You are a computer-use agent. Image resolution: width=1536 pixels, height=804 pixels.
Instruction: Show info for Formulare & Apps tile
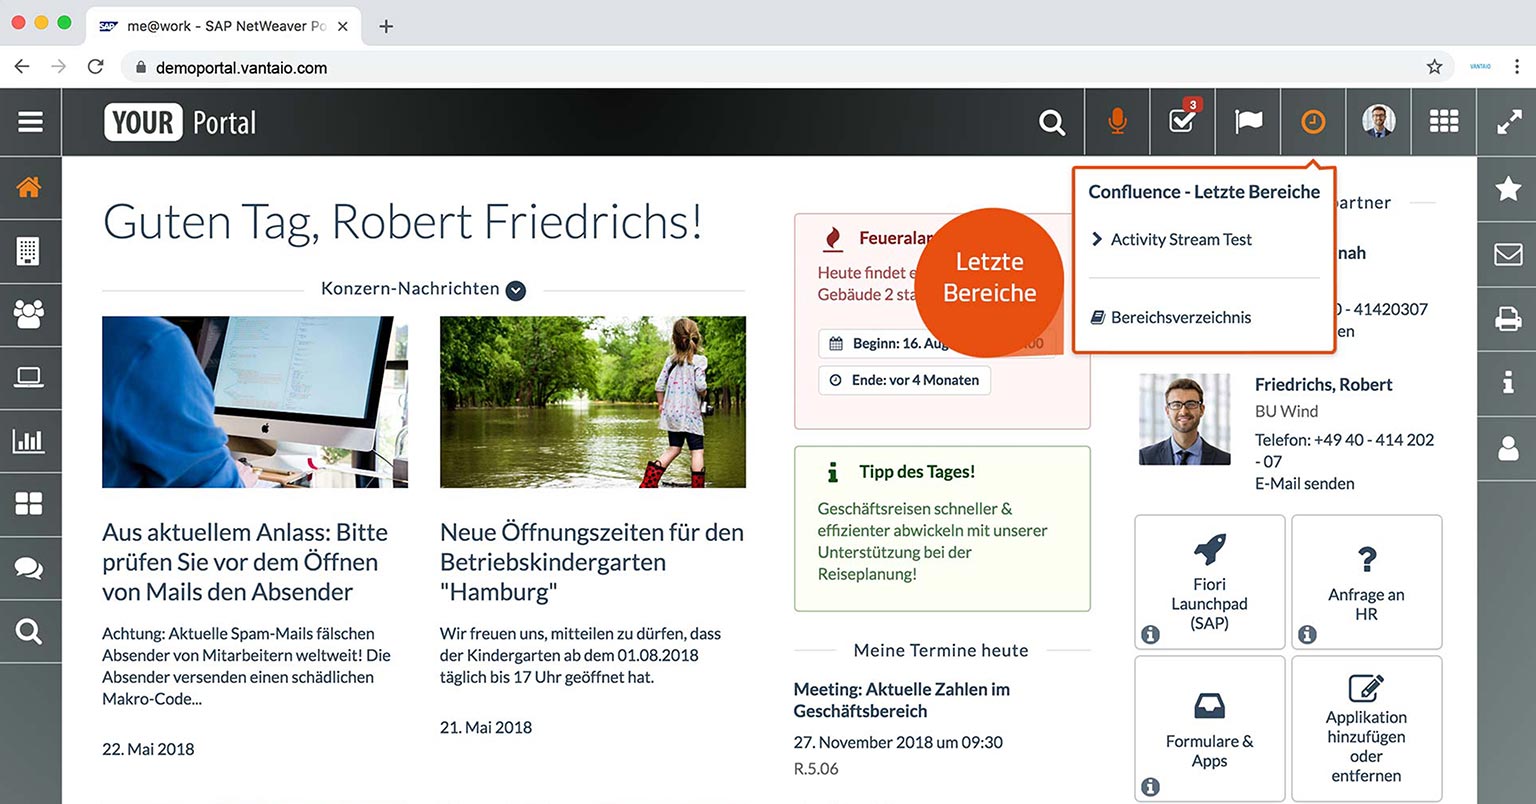coord(1151,787)
